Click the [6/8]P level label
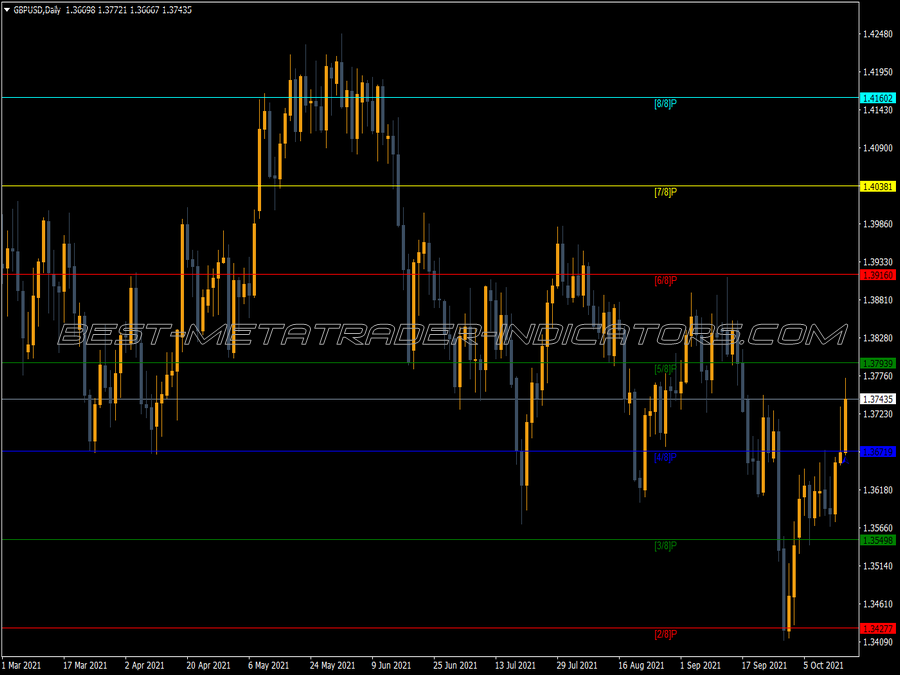Viewport: 900px width, 675px height. [665, 281]
